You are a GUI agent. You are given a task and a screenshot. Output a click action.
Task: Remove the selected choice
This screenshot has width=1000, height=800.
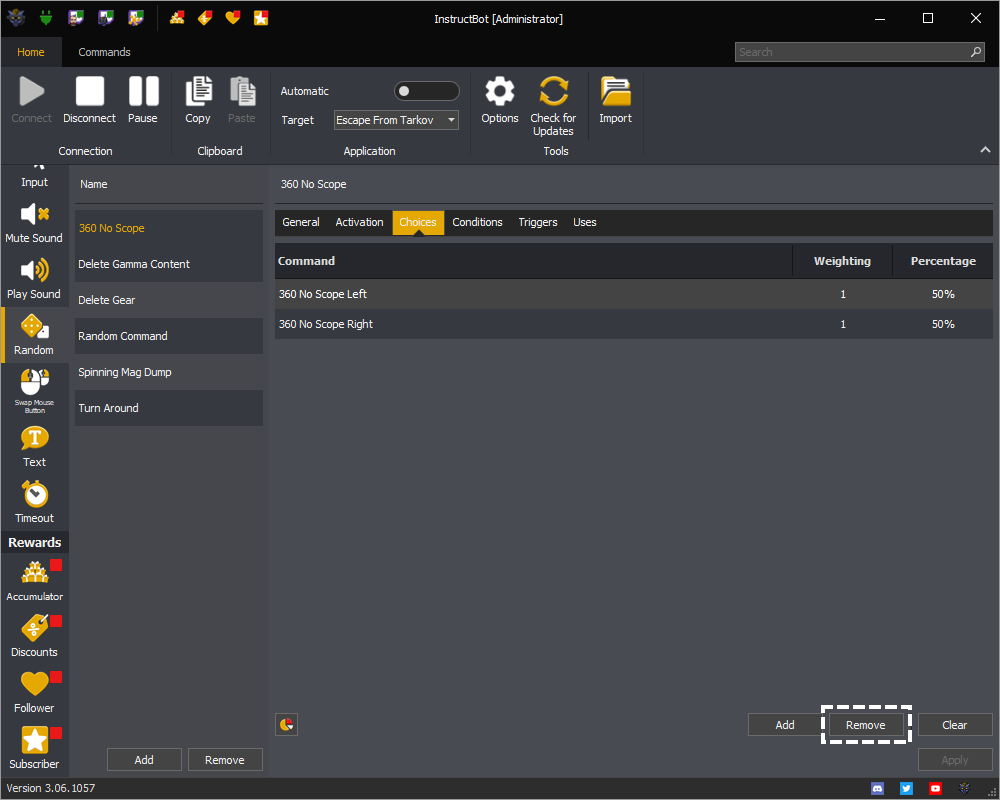(x=866, y=725)
